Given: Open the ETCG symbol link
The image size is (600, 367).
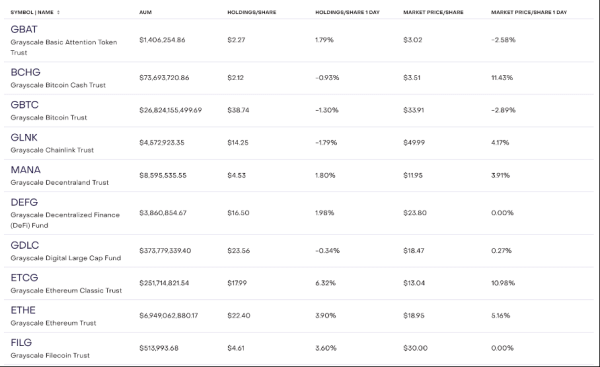Looking at the screenshot, I should click(24, 278).
